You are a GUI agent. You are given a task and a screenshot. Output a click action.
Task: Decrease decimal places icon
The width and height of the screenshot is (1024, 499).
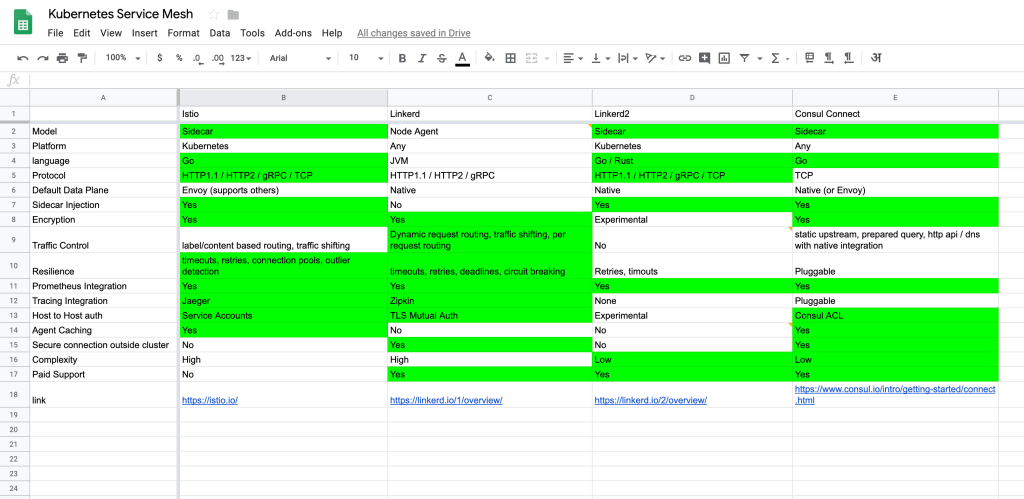(197, 58)
